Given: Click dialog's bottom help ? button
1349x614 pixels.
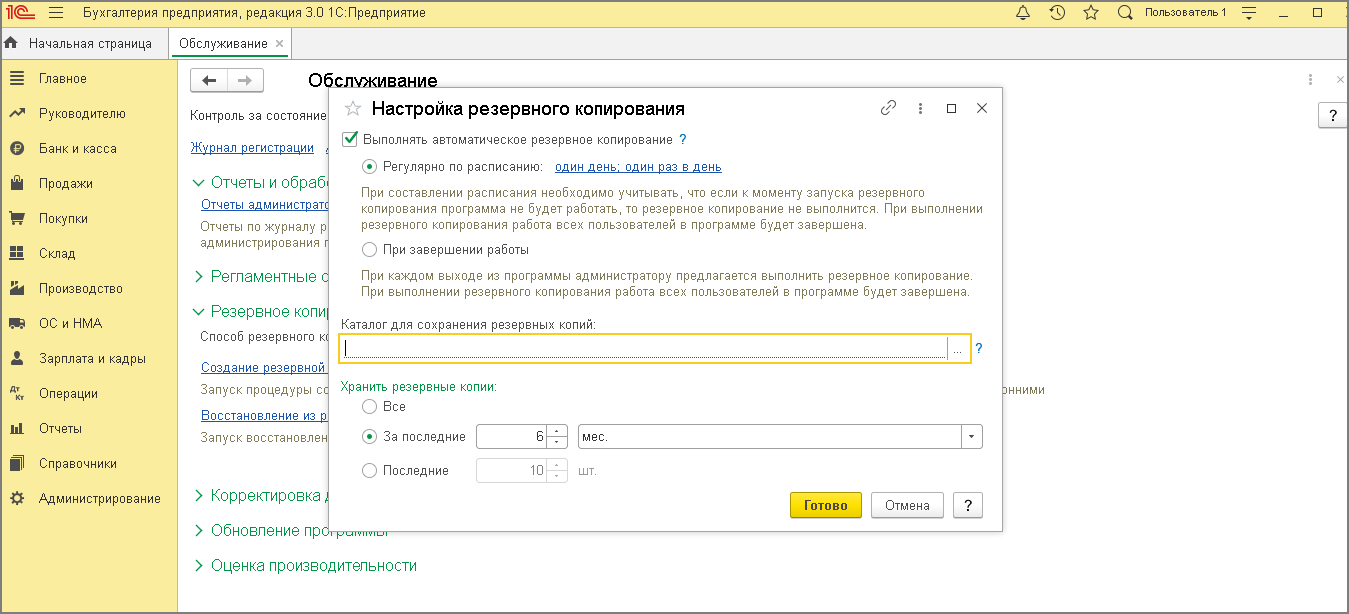Looking at the screenshot, I should (968, 505).
